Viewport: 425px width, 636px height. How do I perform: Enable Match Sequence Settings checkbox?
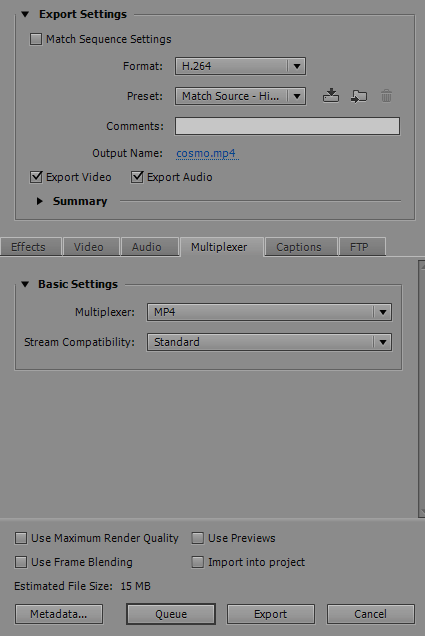[x=36, y=39]
